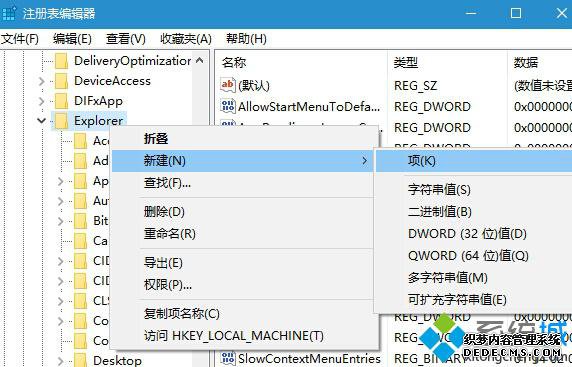The width and height of the screenshot is (572, 367).
Task: Select 可扩充字符串值(E) in the submenu
Action: 474,300
